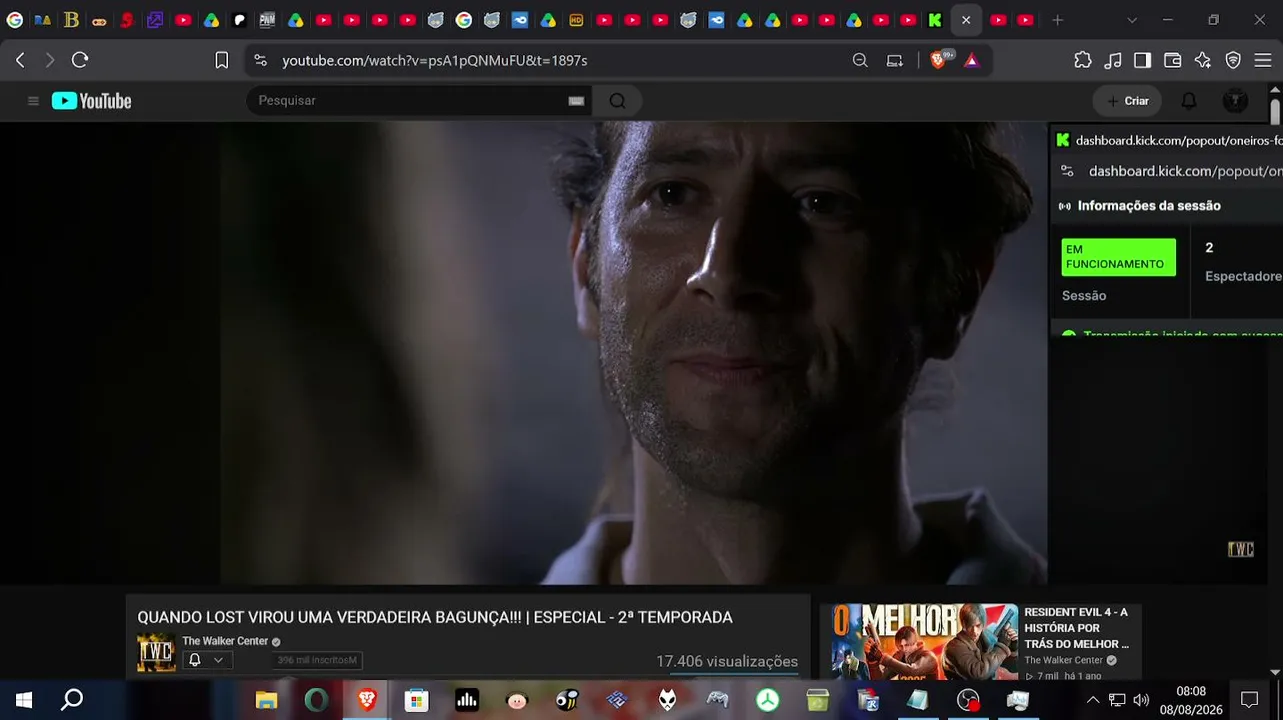The width and height of the screenshot is (1283, 720).
Task: Toggle the browser sidebar panel
Action: point(1142,60)
